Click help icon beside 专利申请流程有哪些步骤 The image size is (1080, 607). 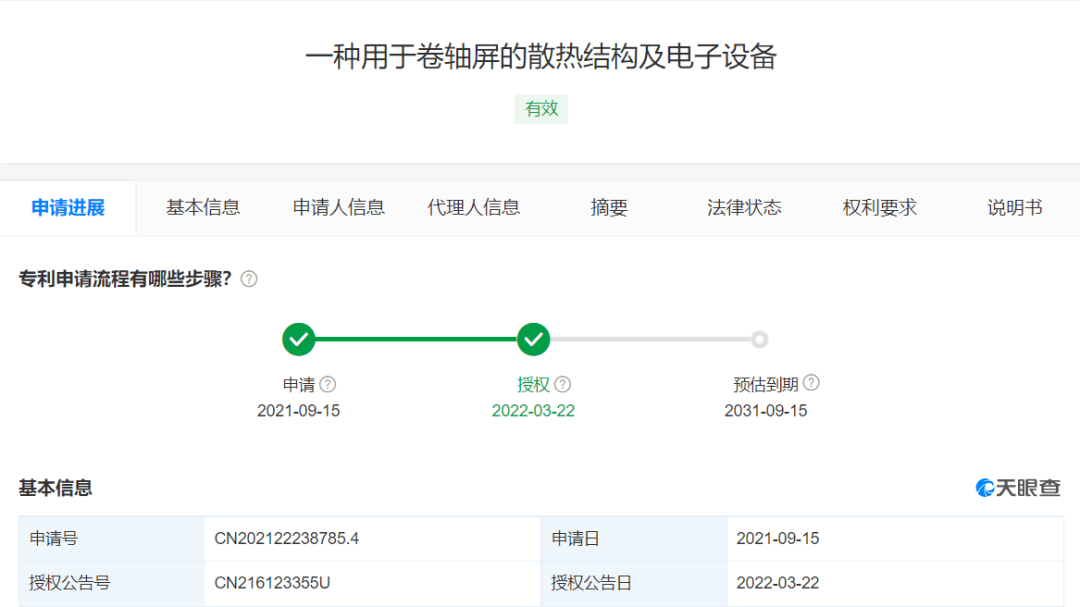(x=249, y=279)
